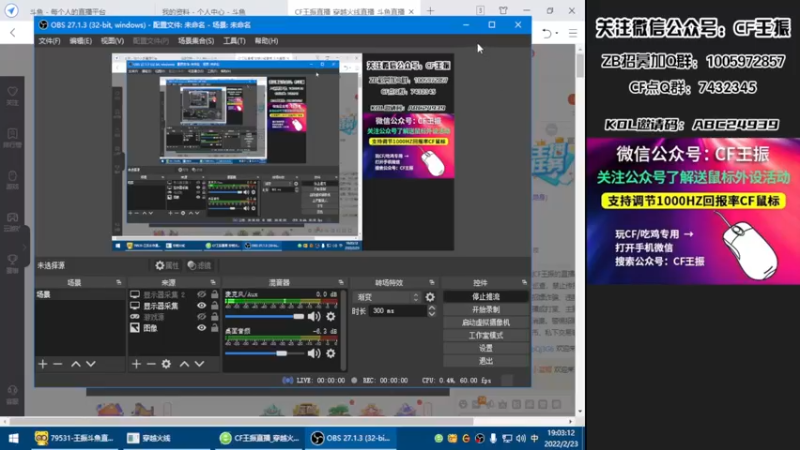This screenshot has width=800, height=450.
Task: Close the CF王振直播 browser tab
Action: click(x=411, y=11)
